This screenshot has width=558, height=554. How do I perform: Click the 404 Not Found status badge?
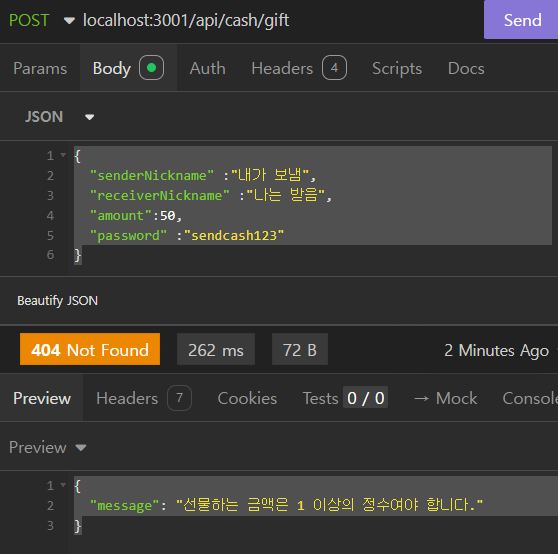pyautogui.click(x=90, y=349)
